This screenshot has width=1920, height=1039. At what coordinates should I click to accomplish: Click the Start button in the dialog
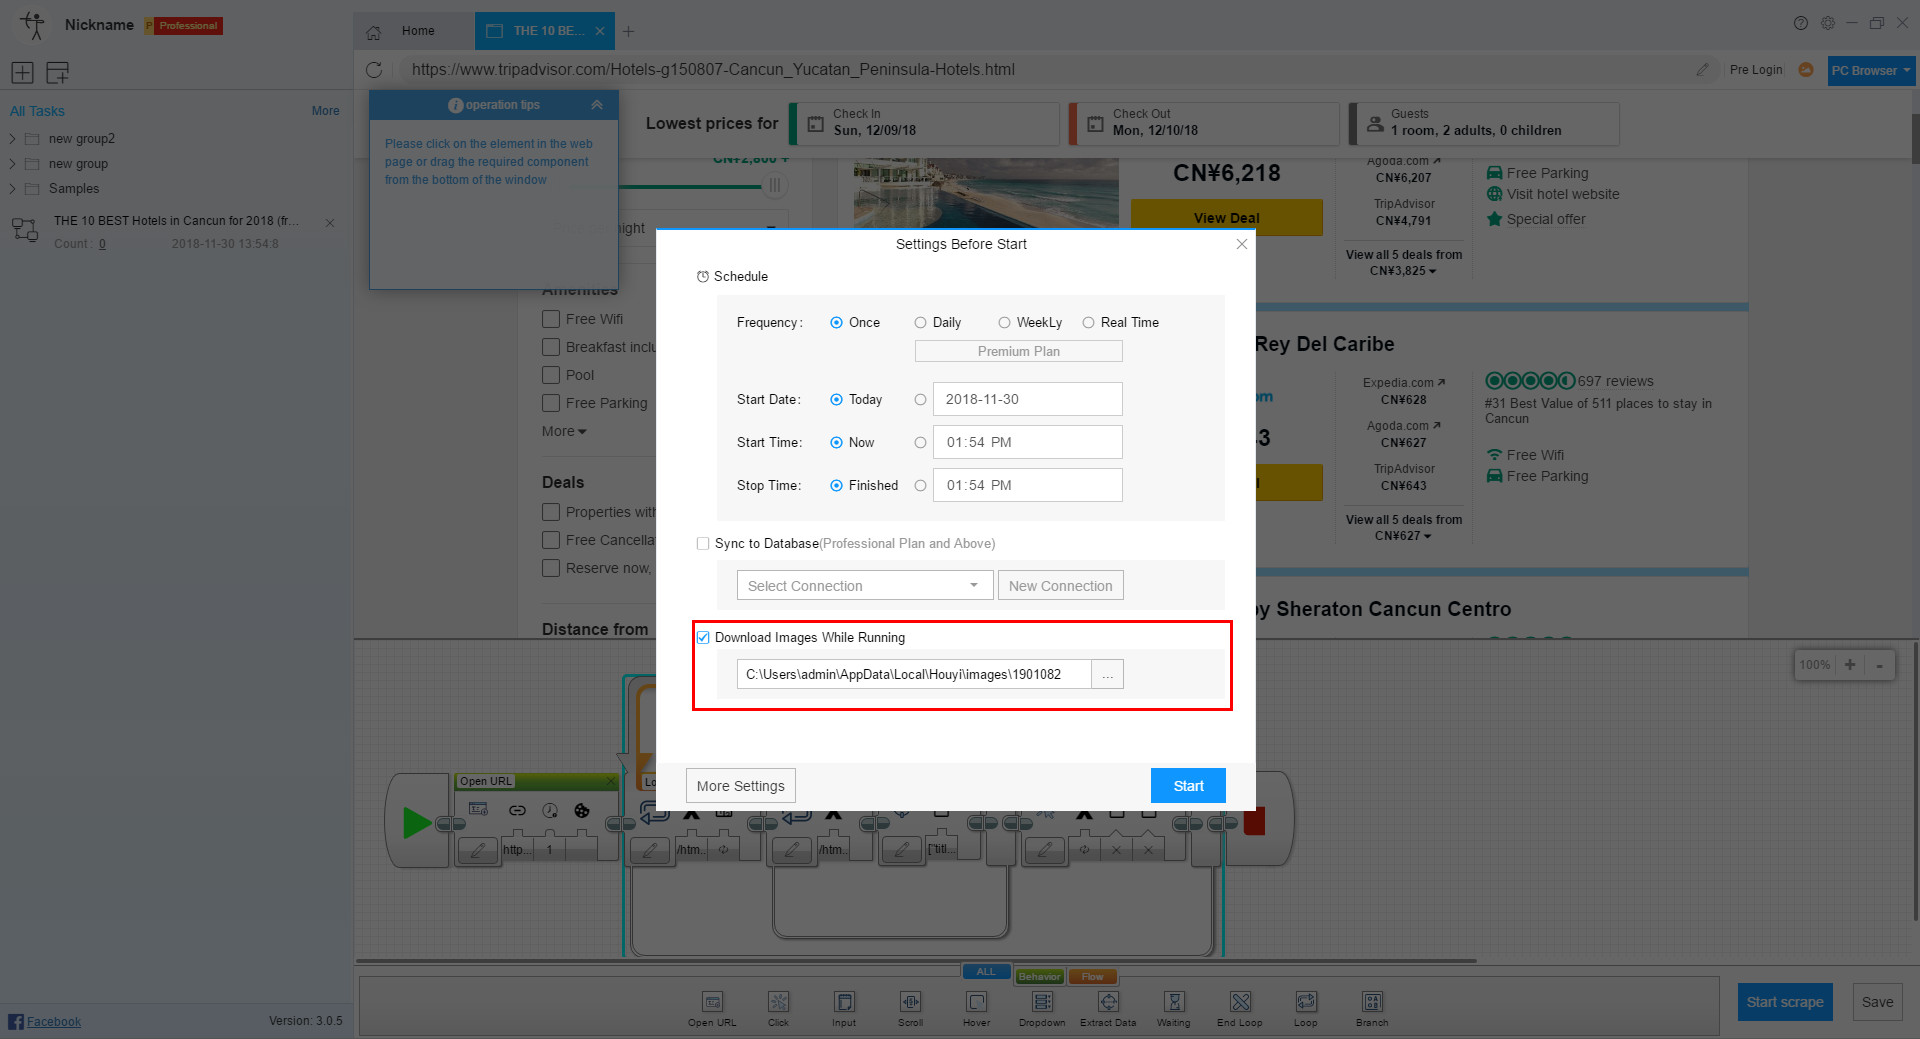(1187, 785)
